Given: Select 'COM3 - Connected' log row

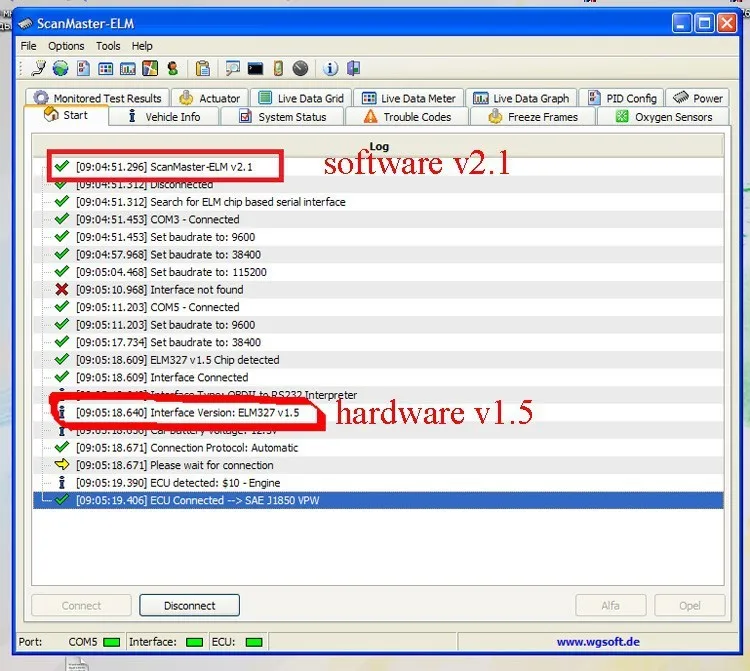Looking at the screenshot, I should click(378, 220).
